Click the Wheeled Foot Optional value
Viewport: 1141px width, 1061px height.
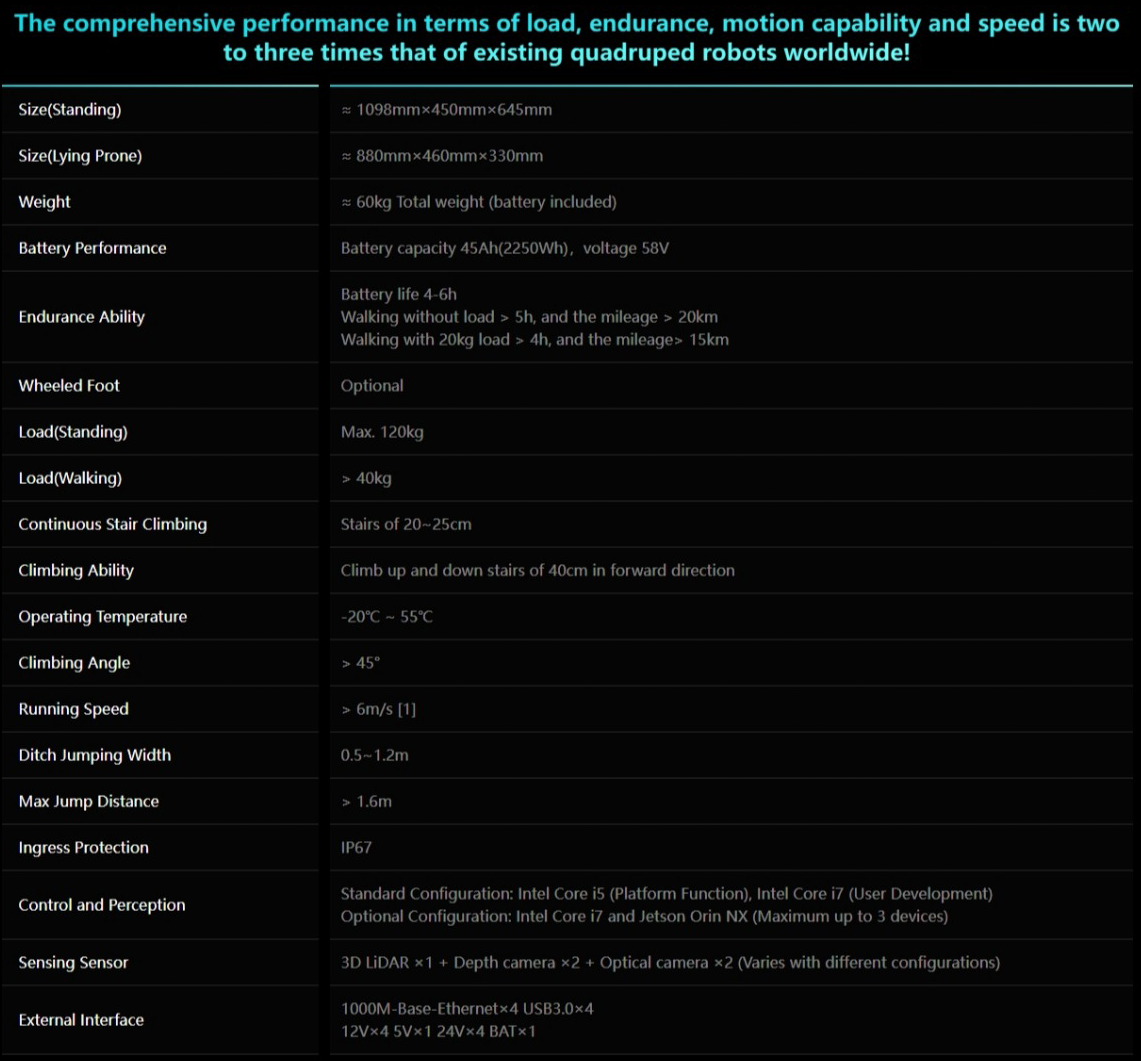(x=372, y=386)
